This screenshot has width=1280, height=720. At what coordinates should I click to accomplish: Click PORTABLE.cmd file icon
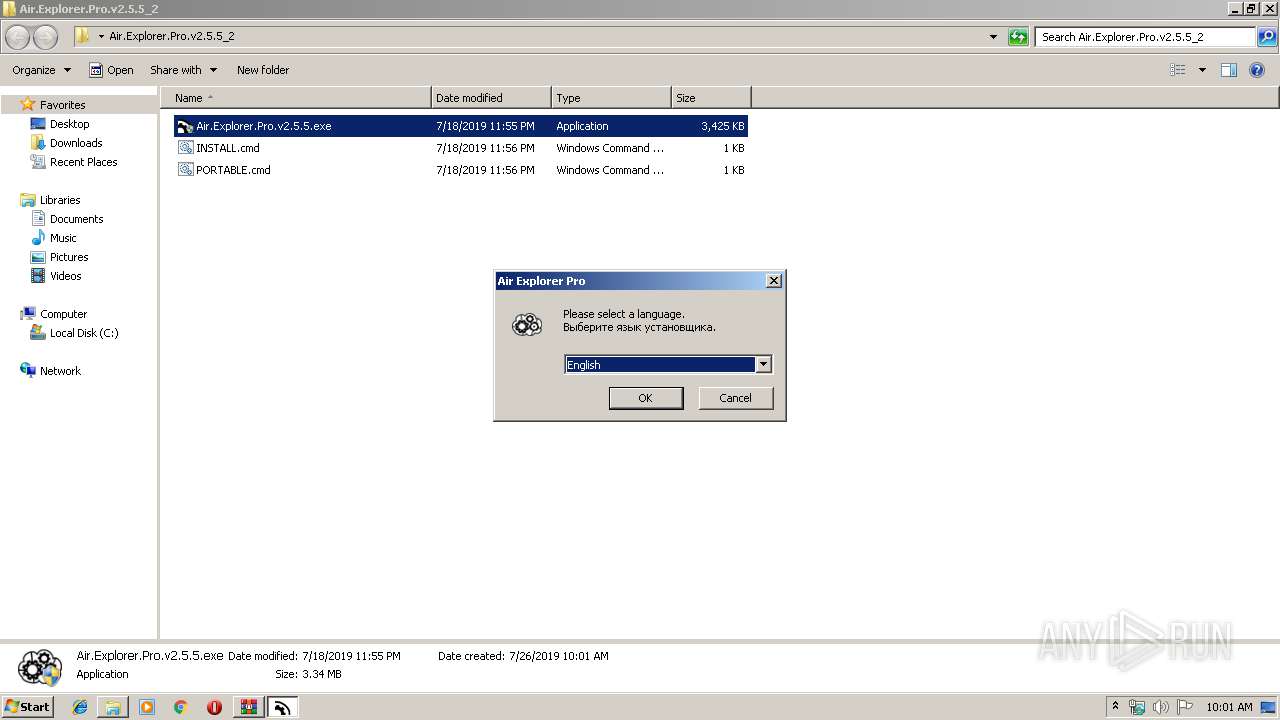pos(185,170)
